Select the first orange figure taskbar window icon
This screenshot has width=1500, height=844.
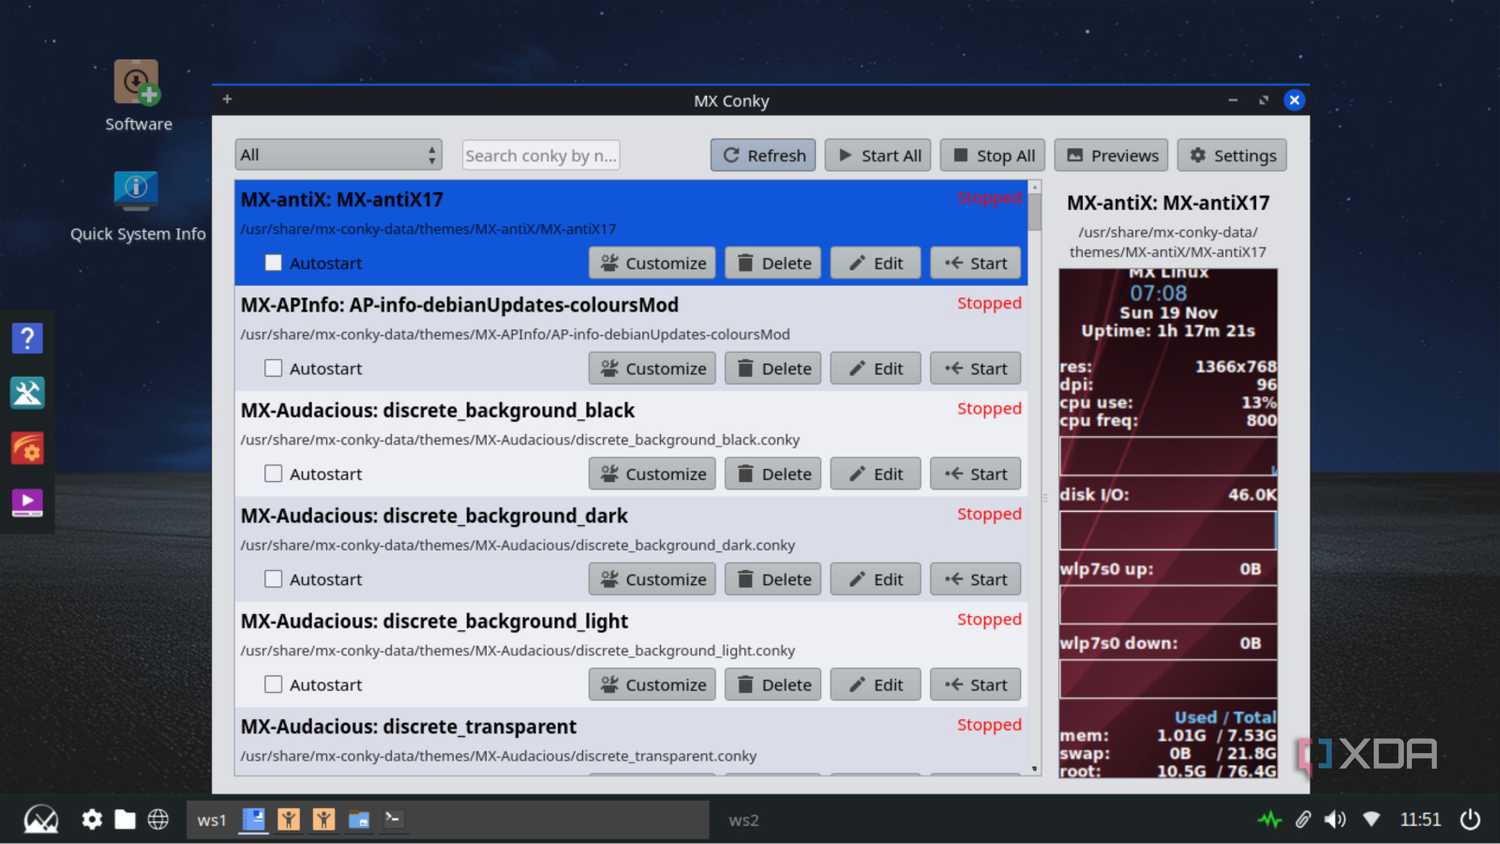[x=289, y=820]
